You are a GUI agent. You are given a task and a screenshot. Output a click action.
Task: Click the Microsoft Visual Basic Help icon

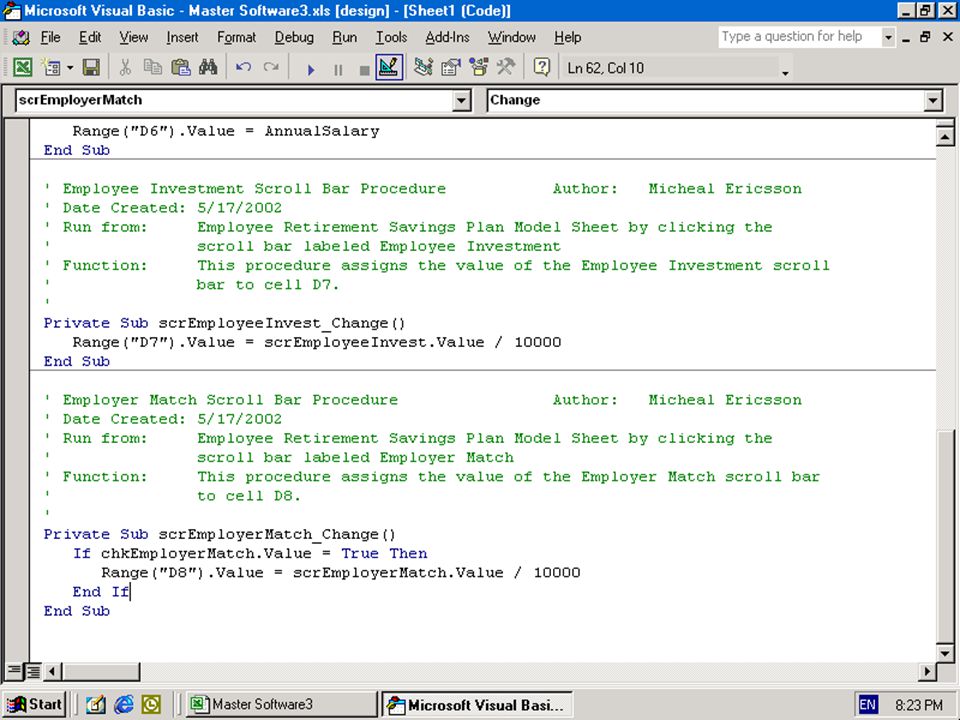pos(541,67)
